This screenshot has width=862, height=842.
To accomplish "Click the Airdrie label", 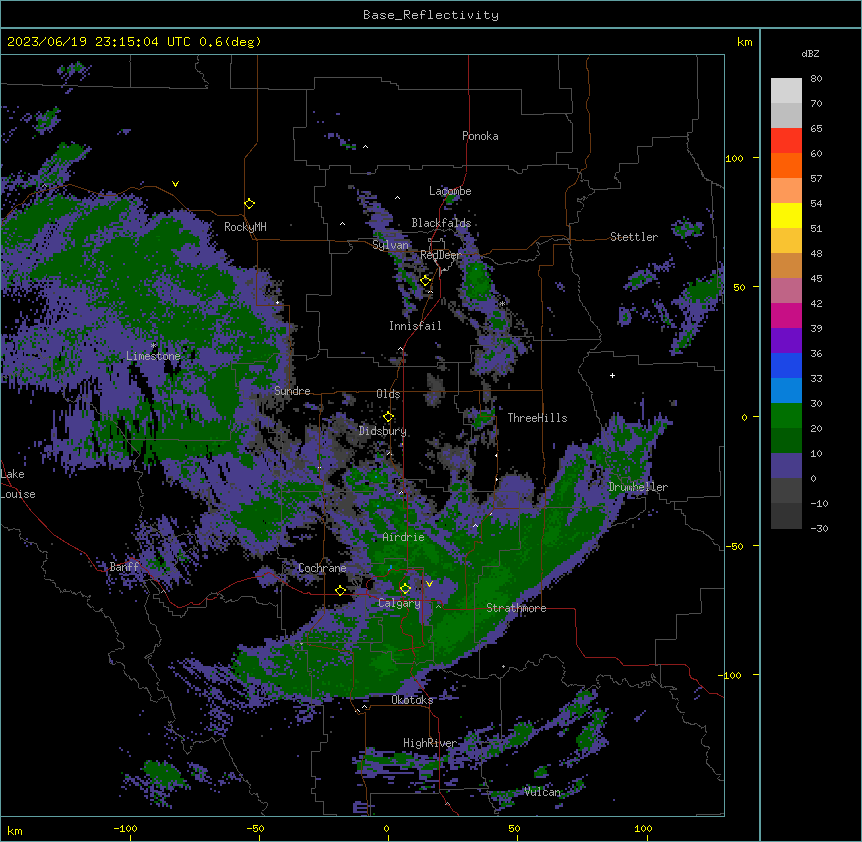I will 403,537.
